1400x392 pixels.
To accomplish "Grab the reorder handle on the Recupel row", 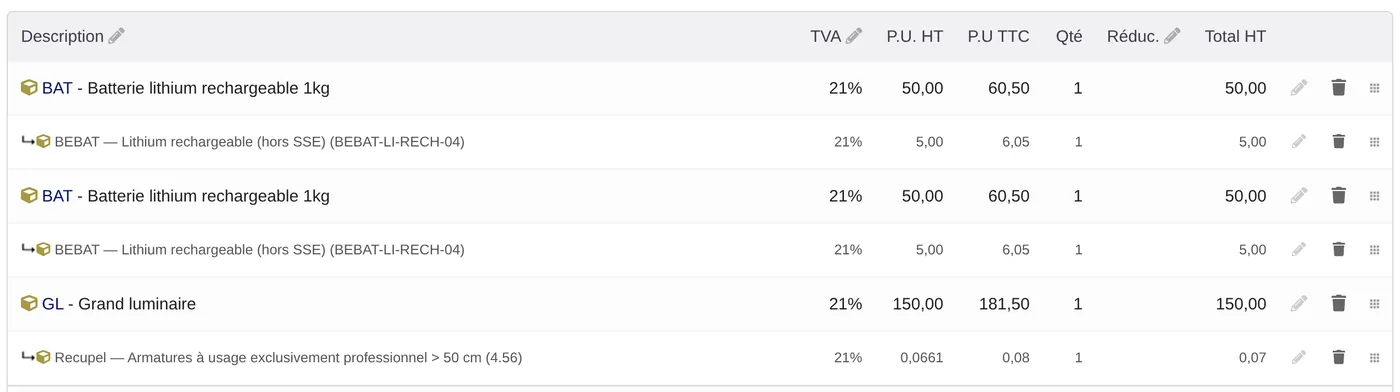I will 1374,357.
